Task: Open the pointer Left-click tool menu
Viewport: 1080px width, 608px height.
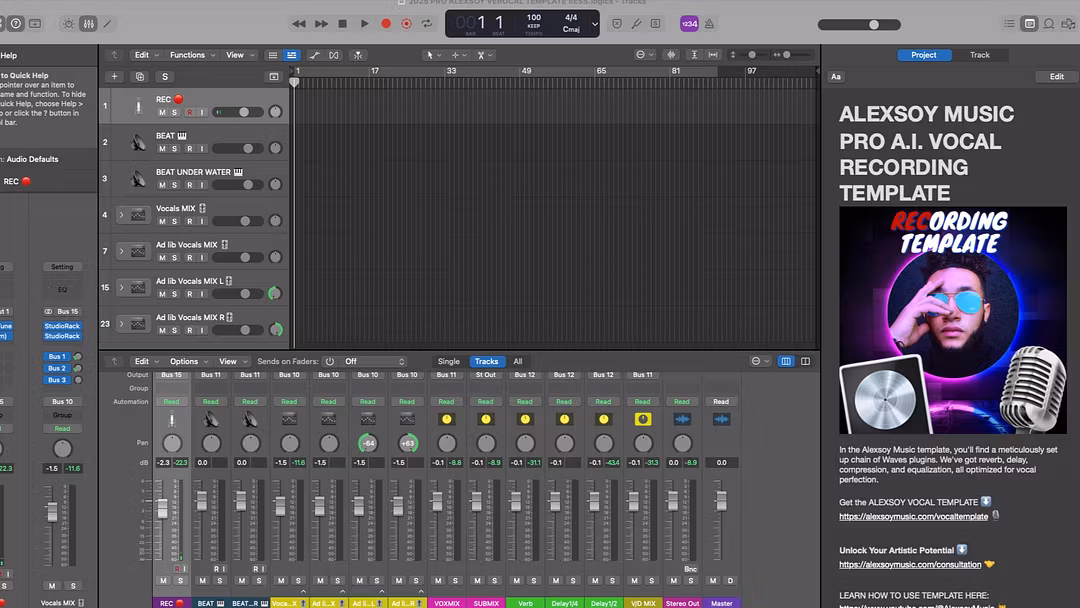Action: [434, 55]
